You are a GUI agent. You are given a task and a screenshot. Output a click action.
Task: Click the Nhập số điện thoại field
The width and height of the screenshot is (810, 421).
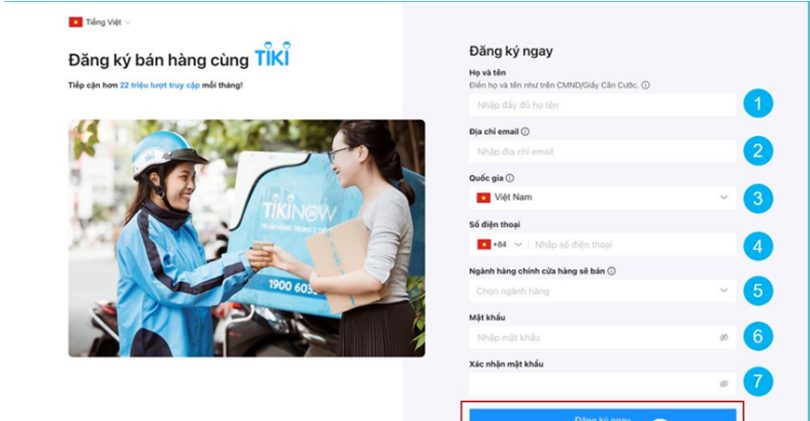tap(633, 244)
